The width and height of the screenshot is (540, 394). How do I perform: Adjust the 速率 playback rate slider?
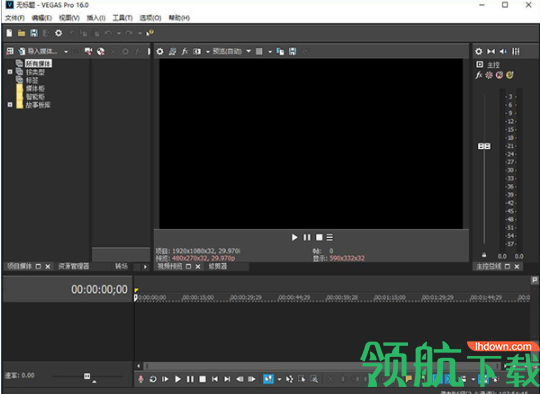[87, 376]
